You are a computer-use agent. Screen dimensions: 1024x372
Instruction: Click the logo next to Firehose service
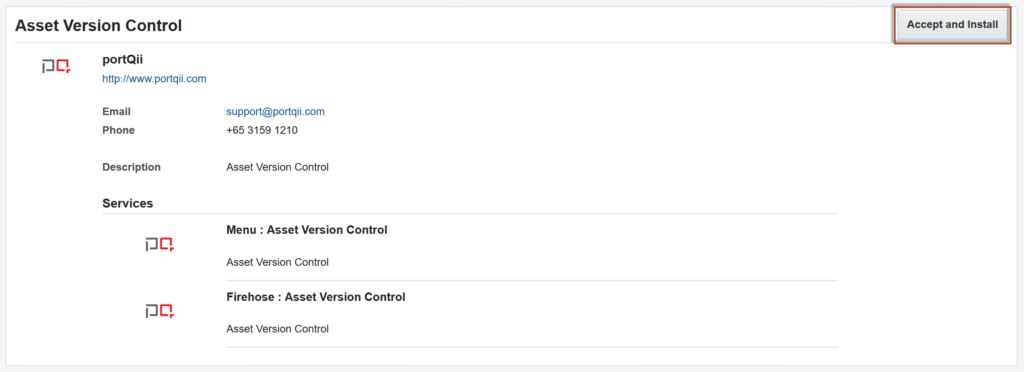pos(160,311)
